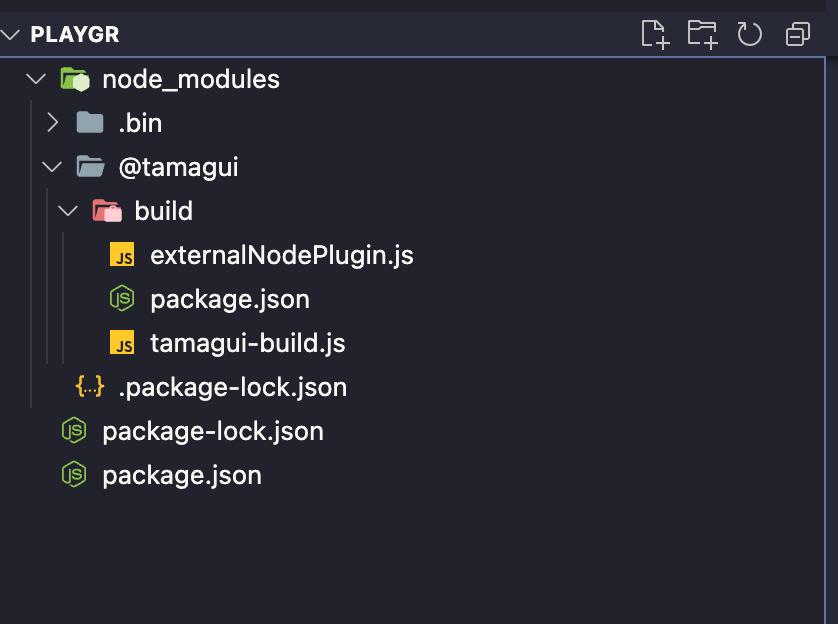Click the New File icon
Screen dimensions: 838x624
coord(655,33)
